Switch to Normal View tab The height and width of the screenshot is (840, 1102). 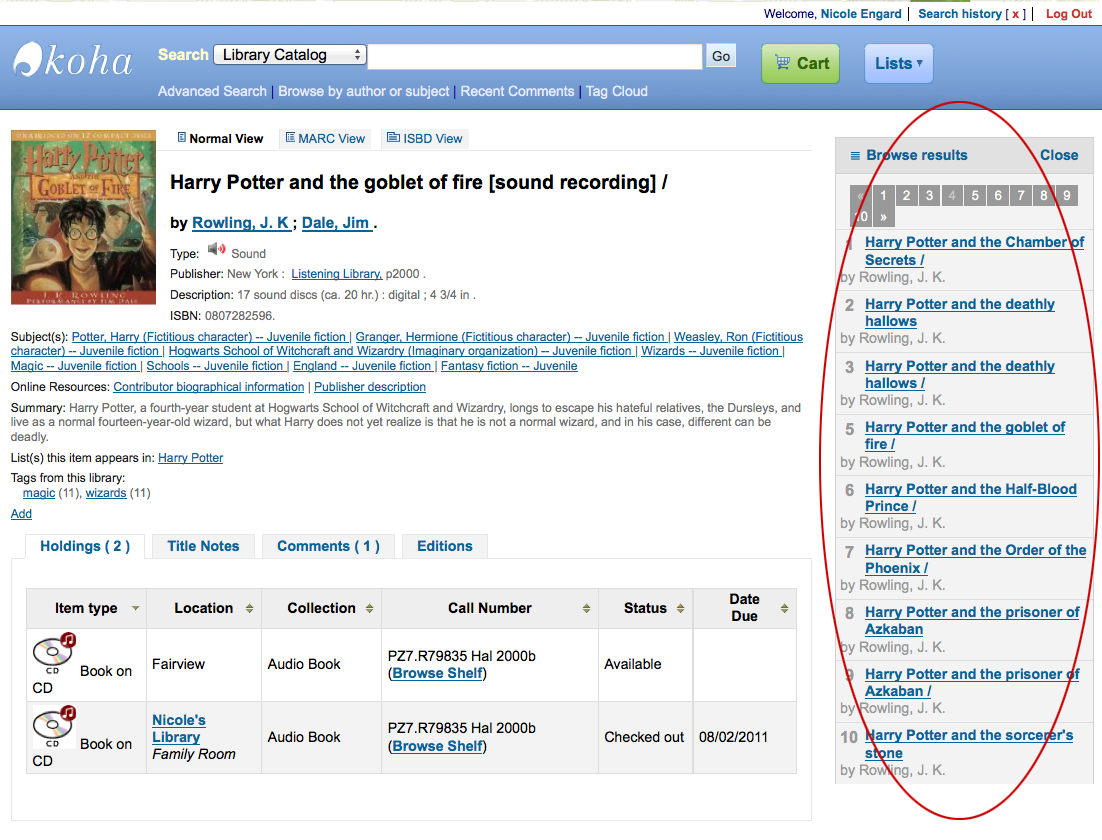(220, 138)
